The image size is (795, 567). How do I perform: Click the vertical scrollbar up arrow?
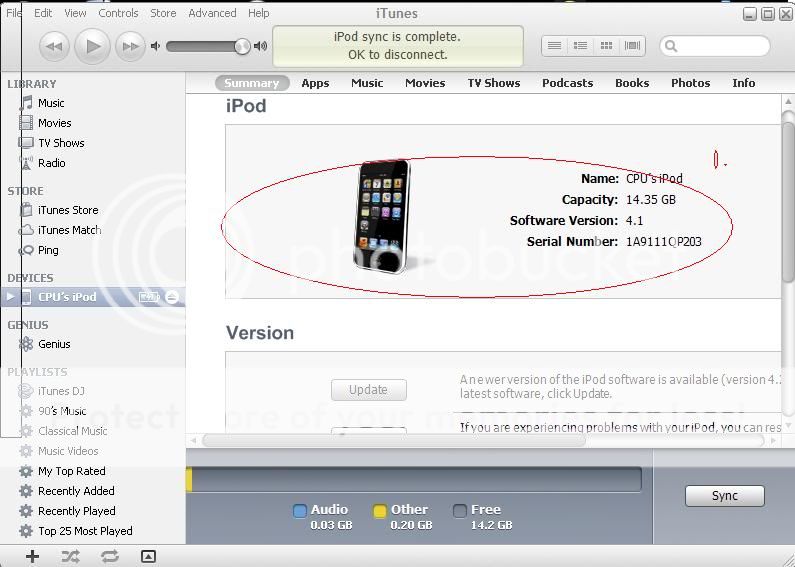click(788, 101)
